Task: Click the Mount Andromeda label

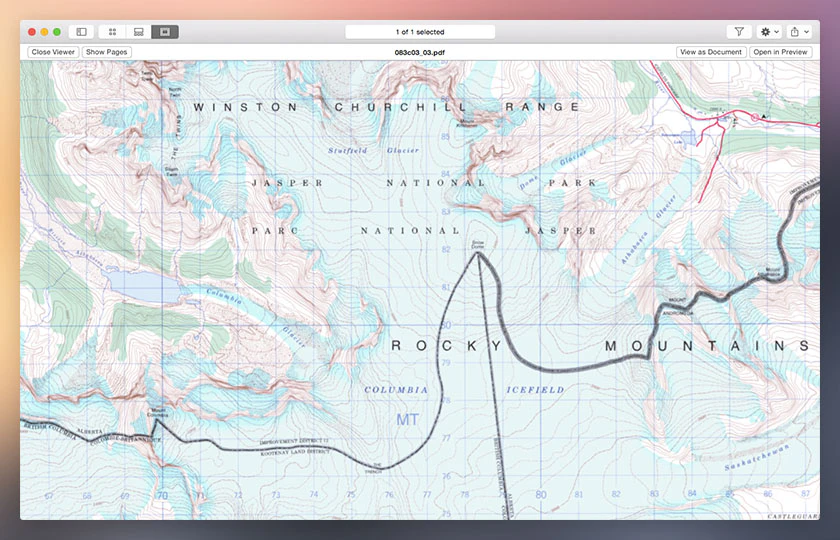Action: [x=678, y=306]
